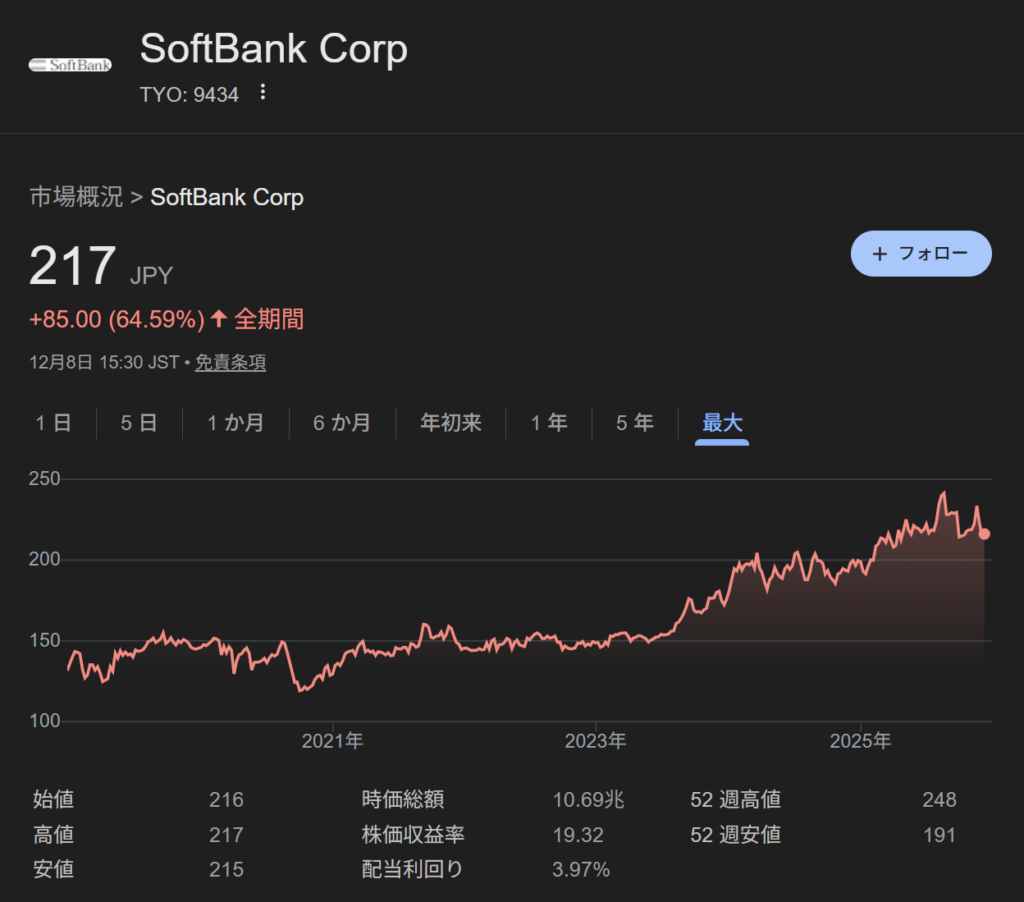1024x902 pixels.
Task: Click the SoftBank logo image
Action: point(69,65)
